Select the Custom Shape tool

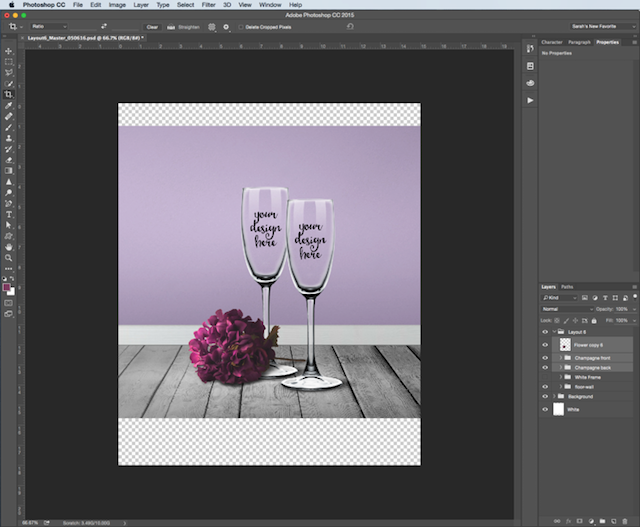[x=8, y=236]
